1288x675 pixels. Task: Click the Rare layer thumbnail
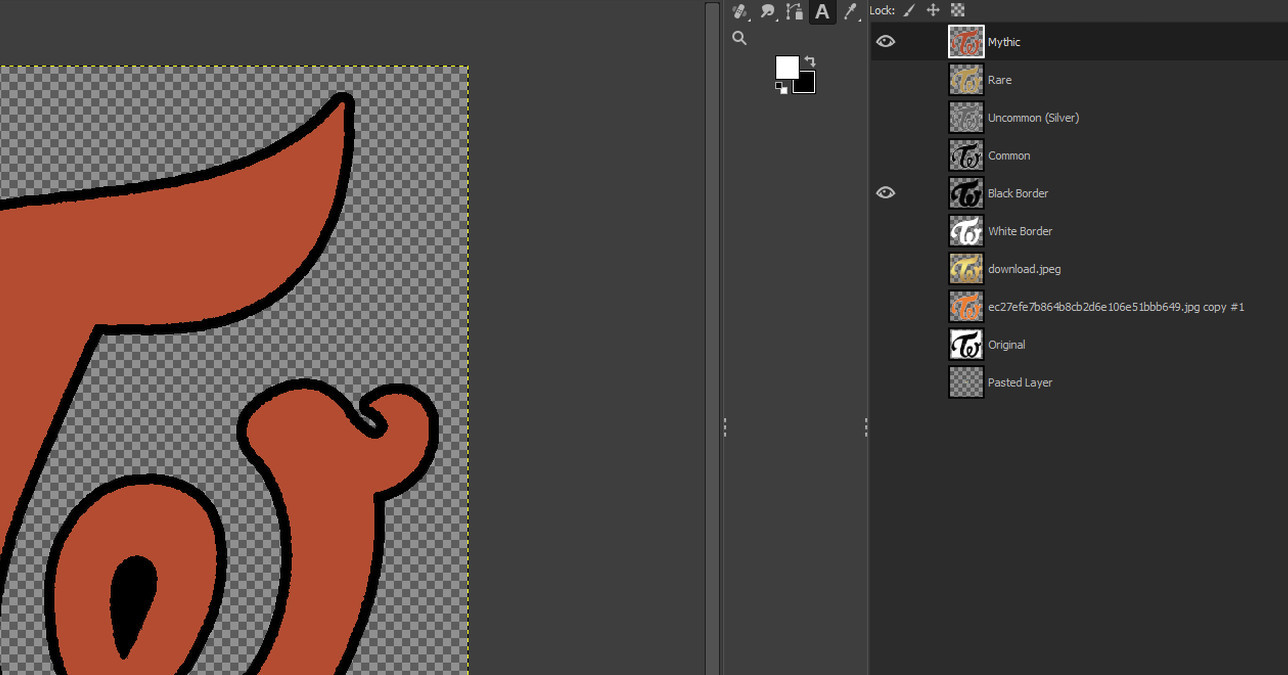(x=966, y=79)
